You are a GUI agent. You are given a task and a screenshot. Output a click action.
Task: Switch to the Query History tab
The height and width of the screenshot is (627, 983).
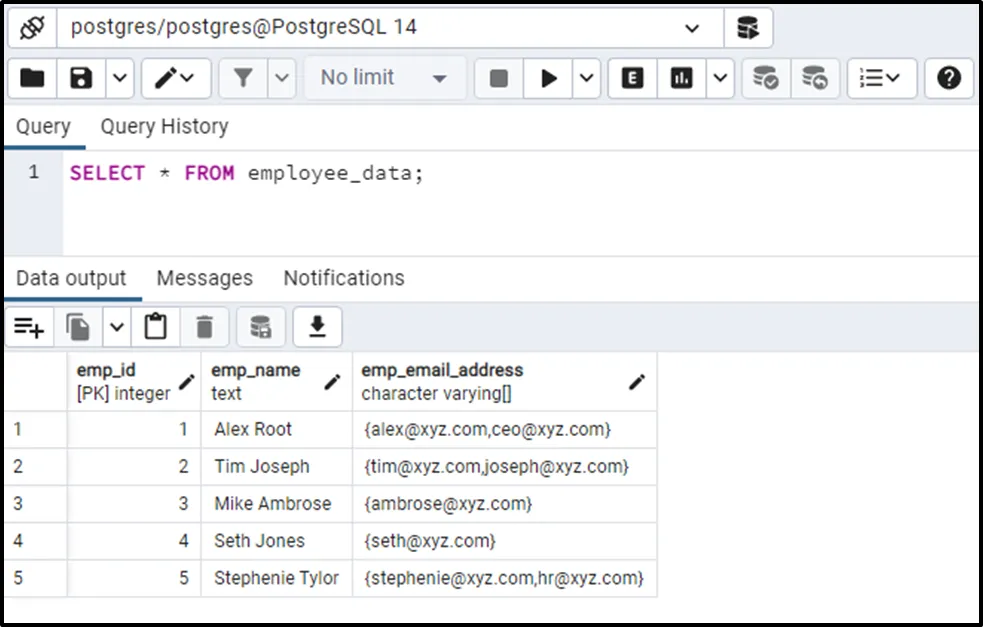coord(164,127)
